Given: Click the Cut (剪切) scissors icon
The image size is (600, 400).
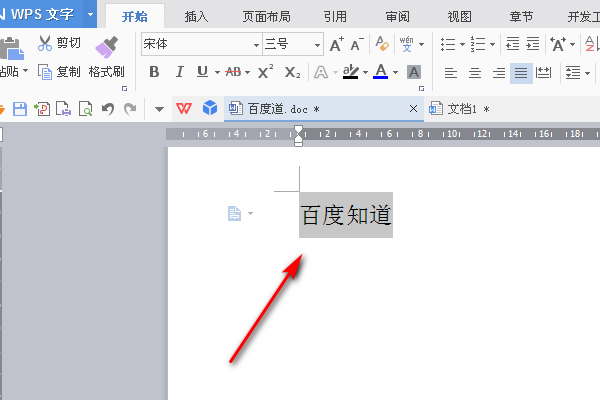Looking at the screenshot, I should pyautogui.click(x=45, y=43).
